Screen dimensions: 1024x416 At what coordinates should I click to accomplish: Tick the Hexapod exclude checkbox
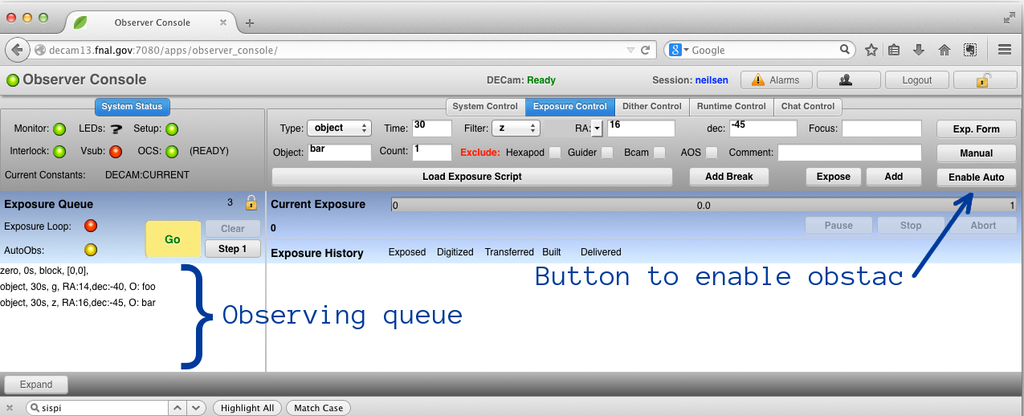pyautogui.click(x=553, y=153)
